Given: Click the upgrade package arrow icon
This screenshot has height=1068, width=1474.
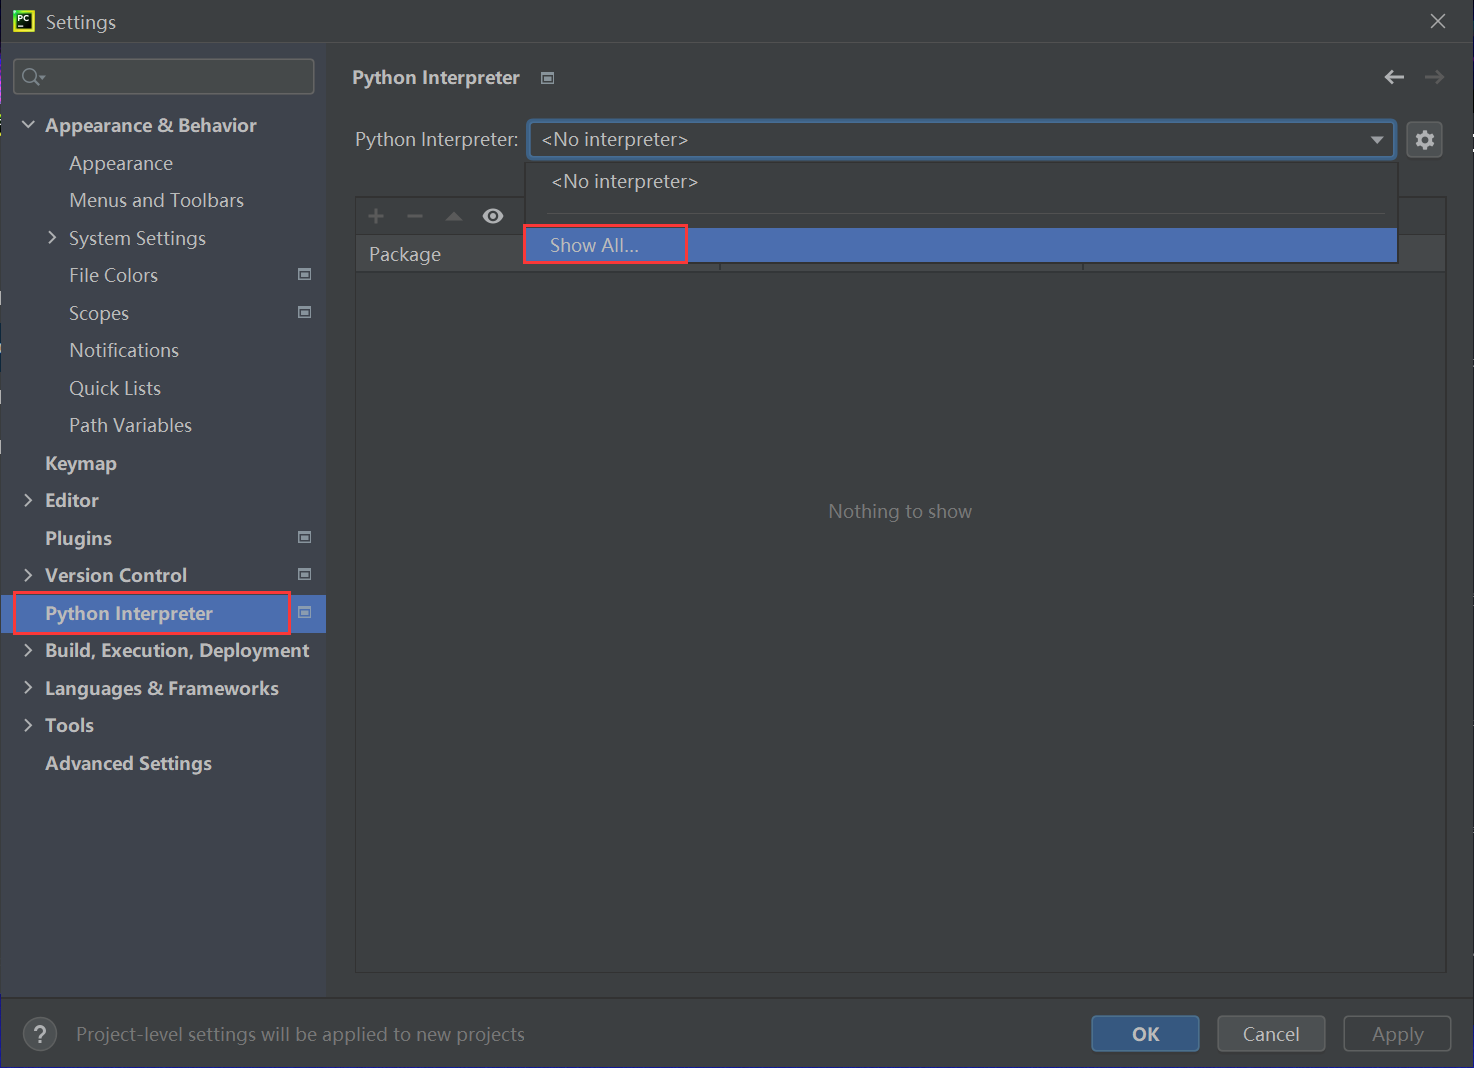Looking at the screenshot, I should pyautogui.click(x=454, y=216).
